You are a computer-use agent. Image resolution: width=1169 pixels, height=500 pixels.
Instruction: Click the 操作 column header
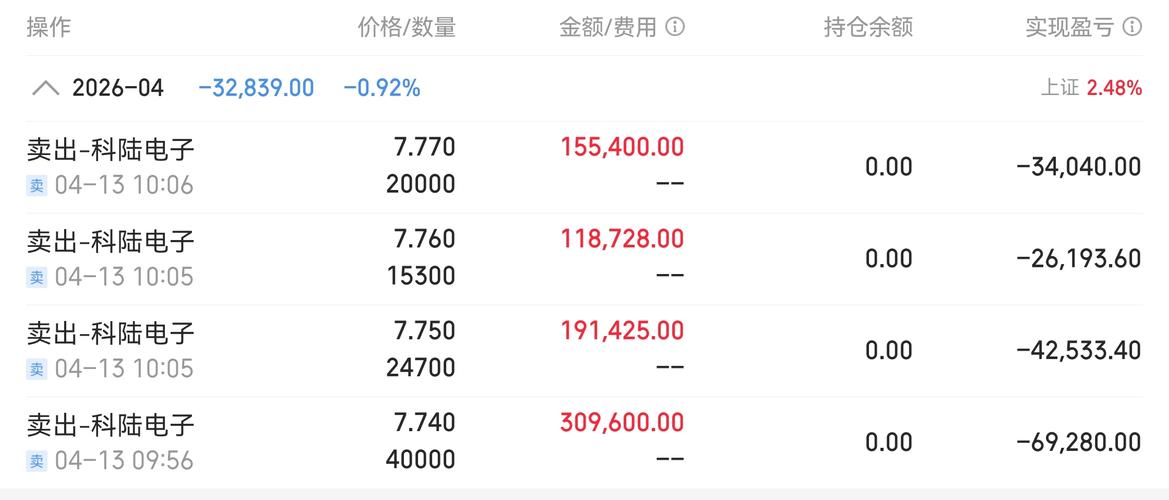click(48, 28)
